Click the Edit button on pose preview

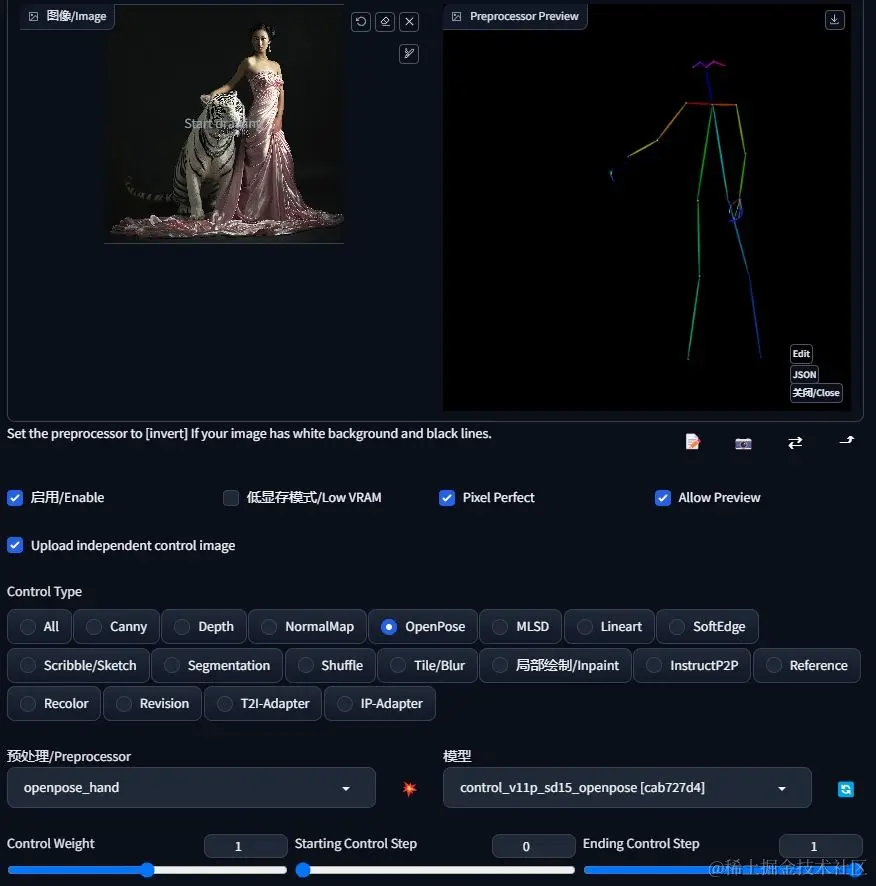pos(801,354)
